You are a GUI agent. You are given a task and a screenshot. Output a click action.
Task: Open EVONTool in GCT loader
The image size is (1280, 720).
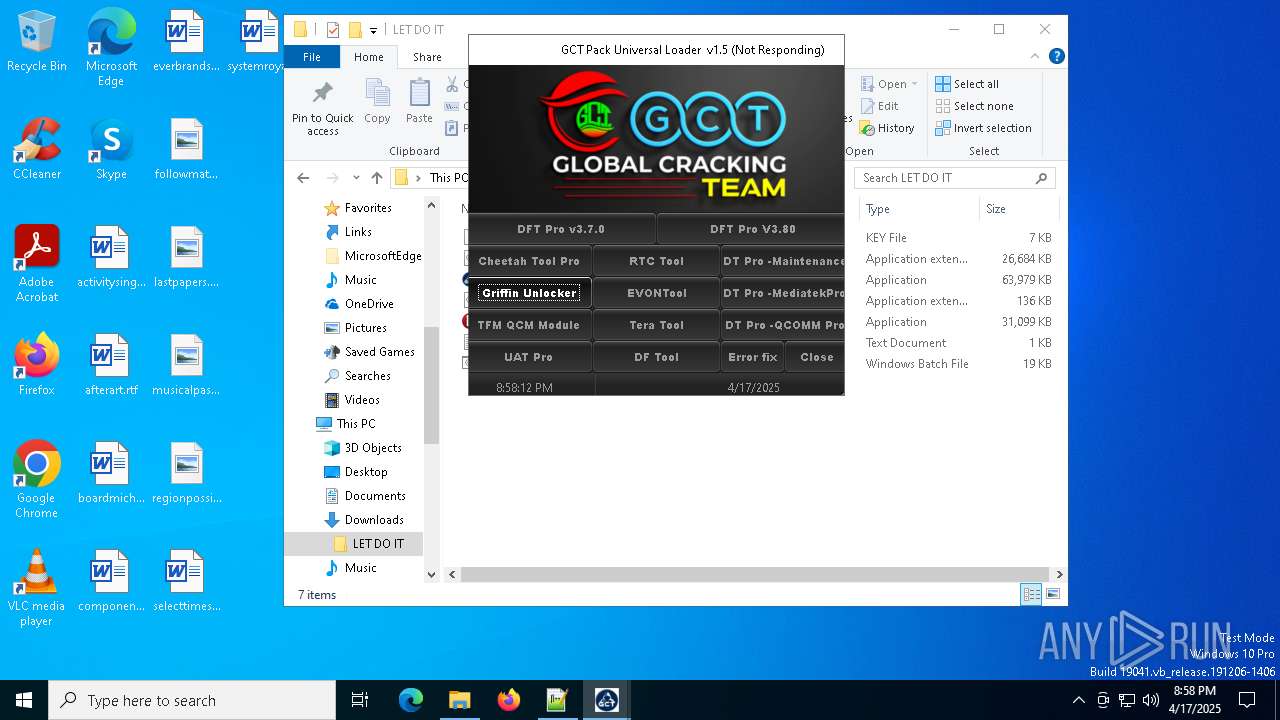(x=656, y=293)
